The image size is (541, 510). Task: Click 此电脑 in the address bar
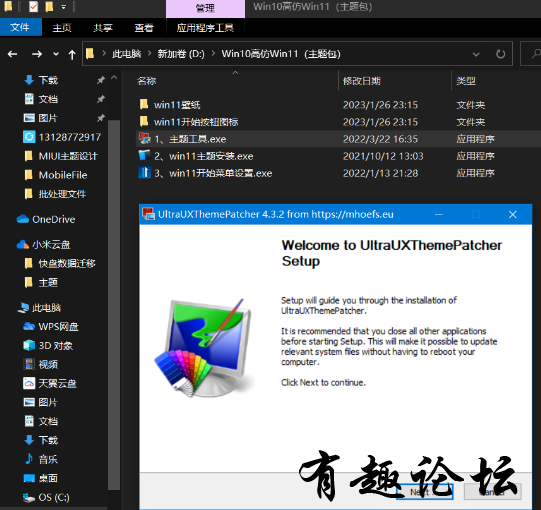(127, 54)
